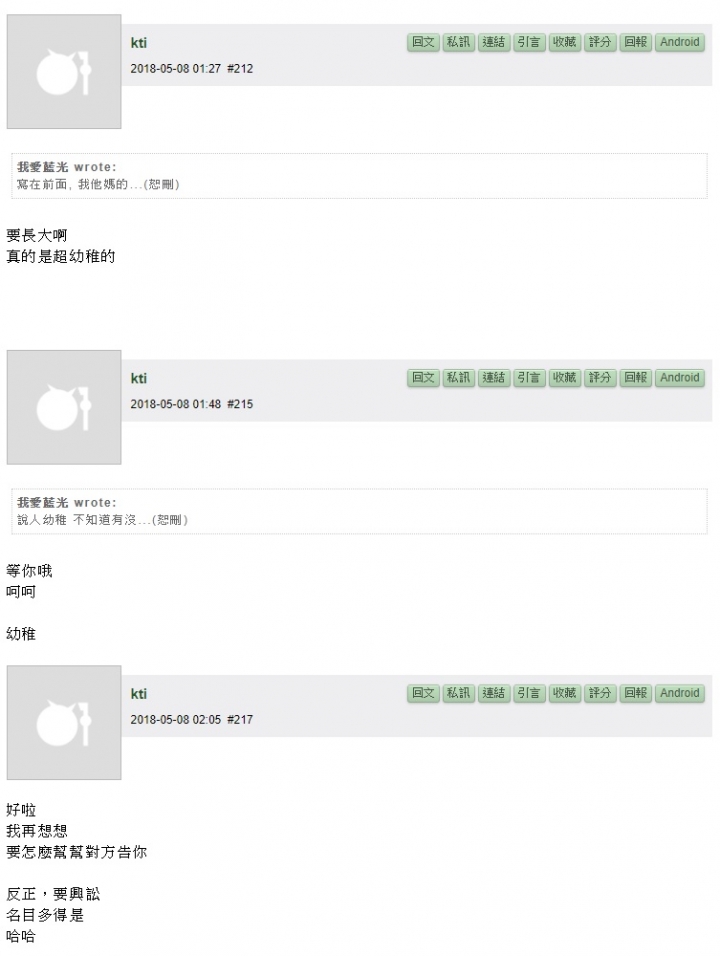Click Android button on post #217
This screenshot has width=720, height=956.
click(x=680, y=693)
